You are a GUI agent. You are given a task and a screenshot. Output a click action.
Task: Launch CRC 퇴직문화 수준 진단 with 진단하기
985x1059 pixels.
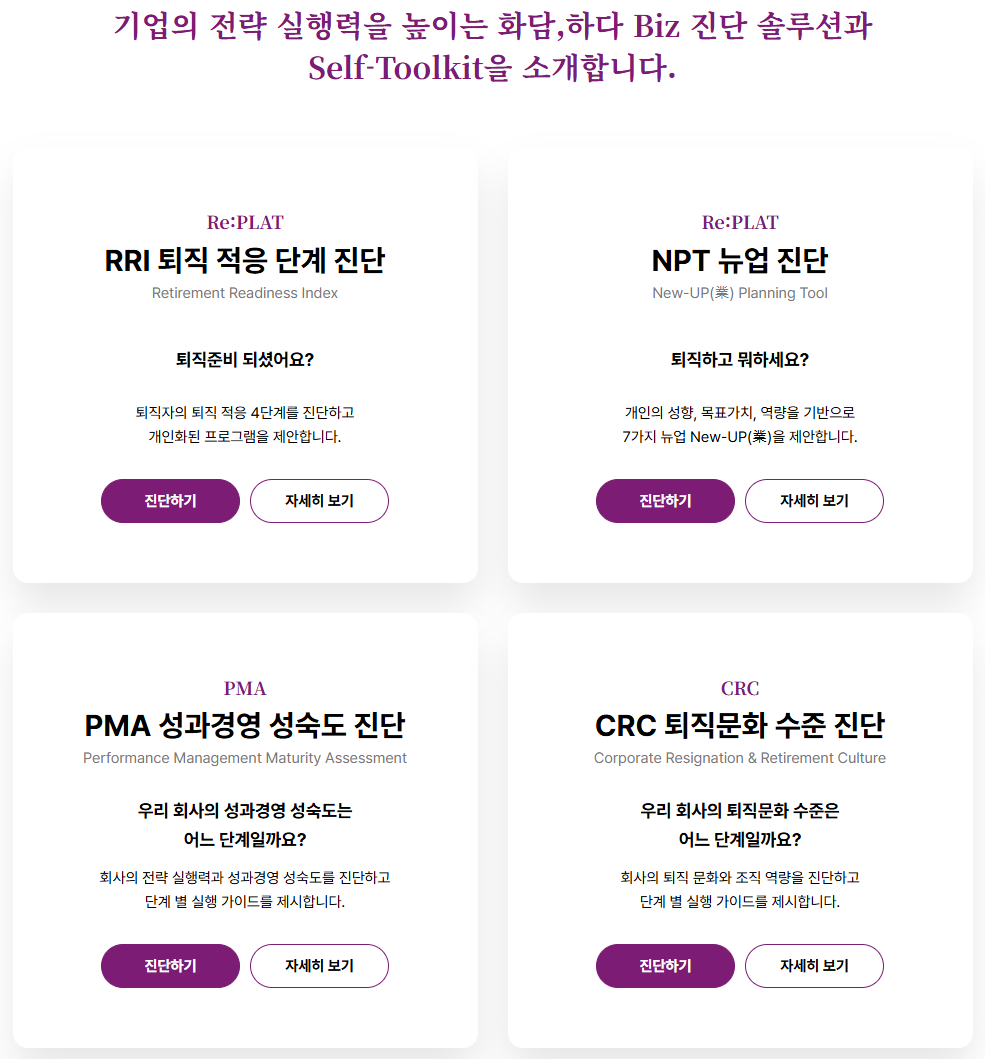click(665, 966)
